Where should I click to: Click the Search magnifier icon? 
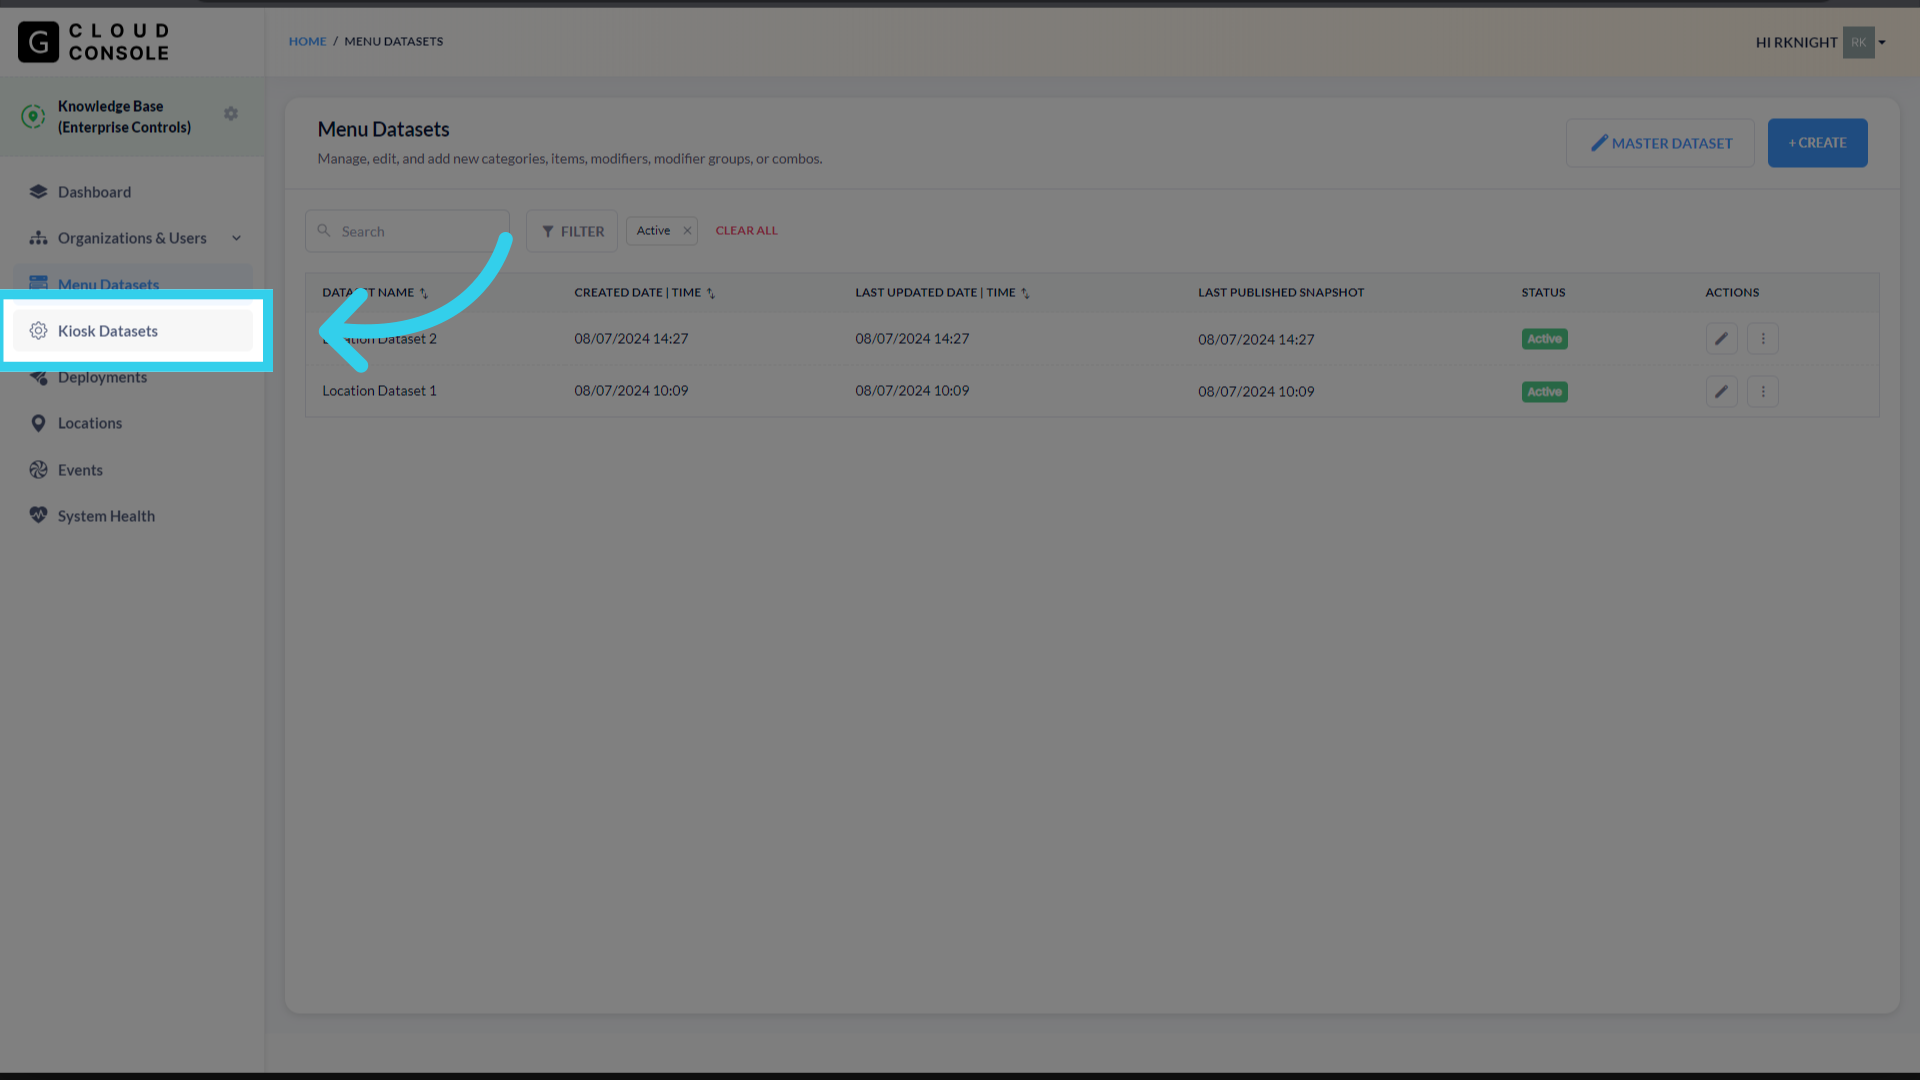tap(324, 231)
